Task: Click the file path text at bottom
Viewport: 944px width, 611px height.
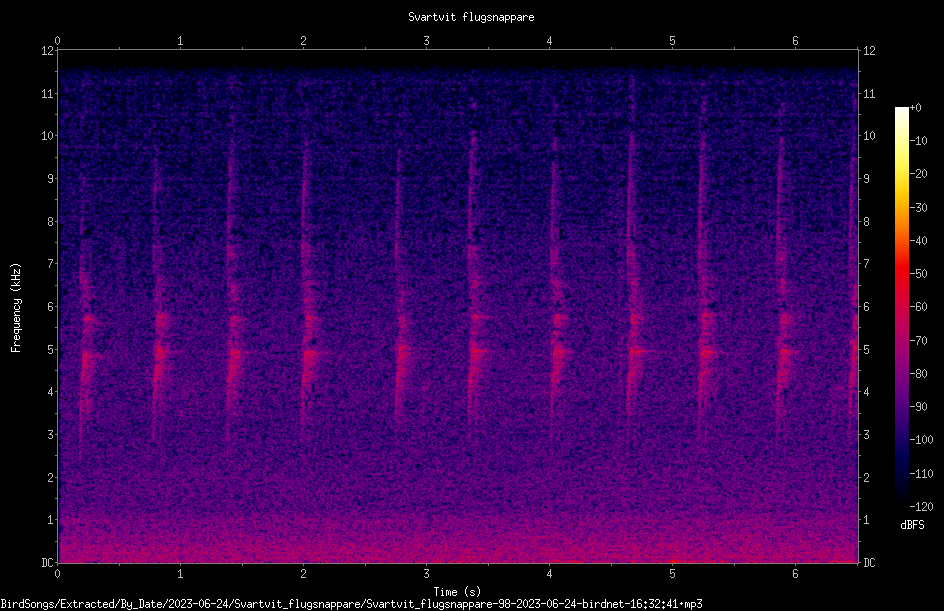Action: coord(351,604)
